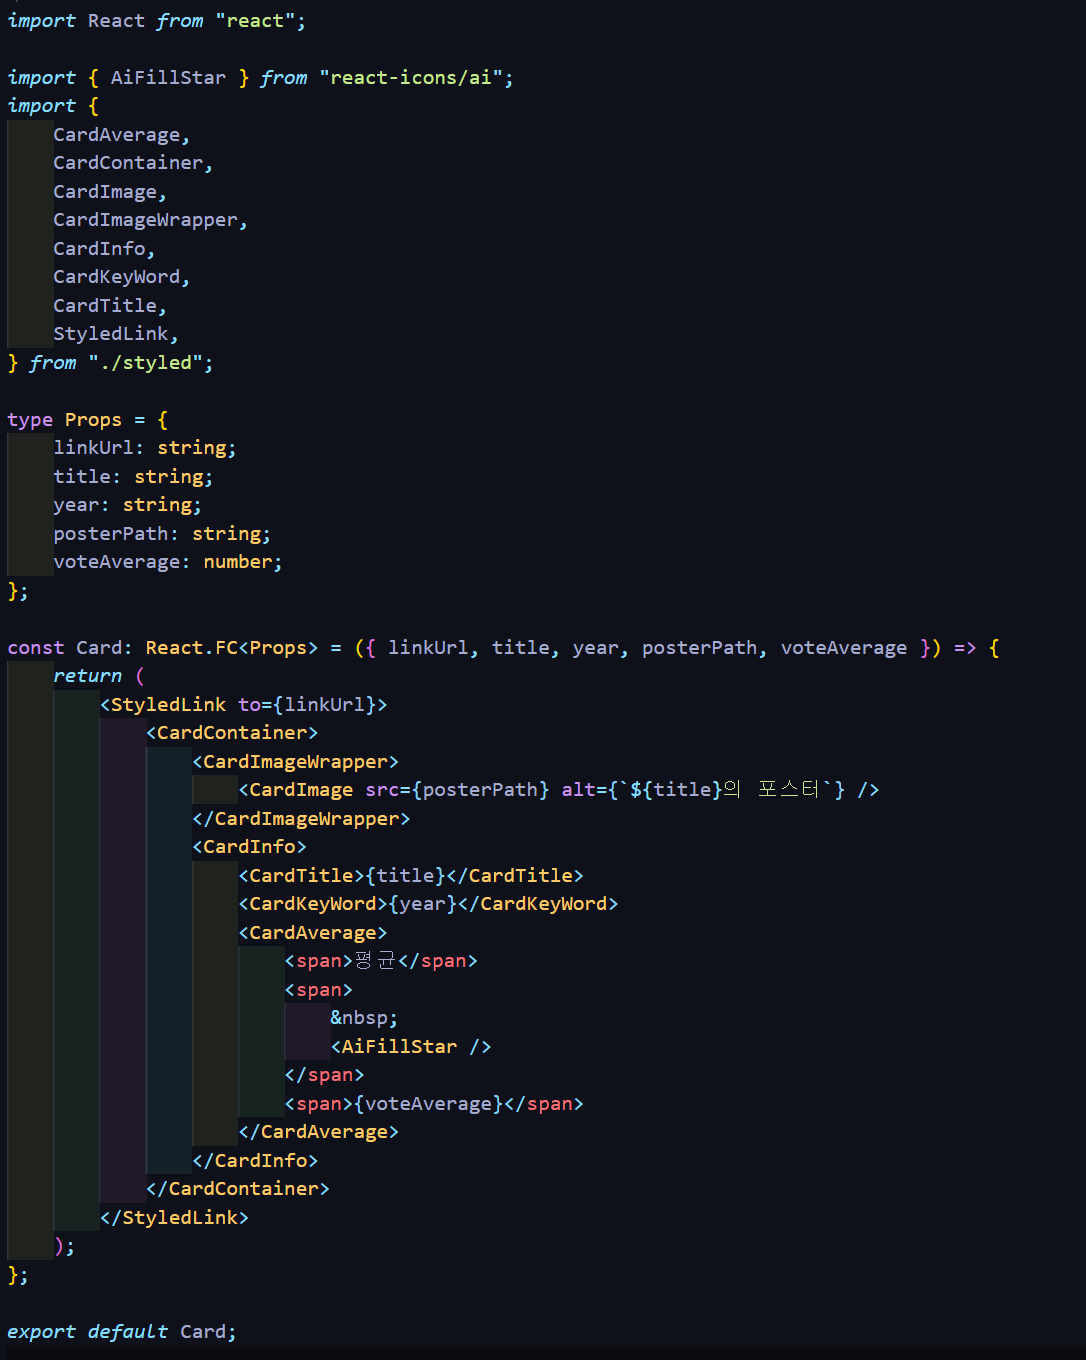Click year: string property line
The image size is (1086, 1360).
(x=128, y=505)
